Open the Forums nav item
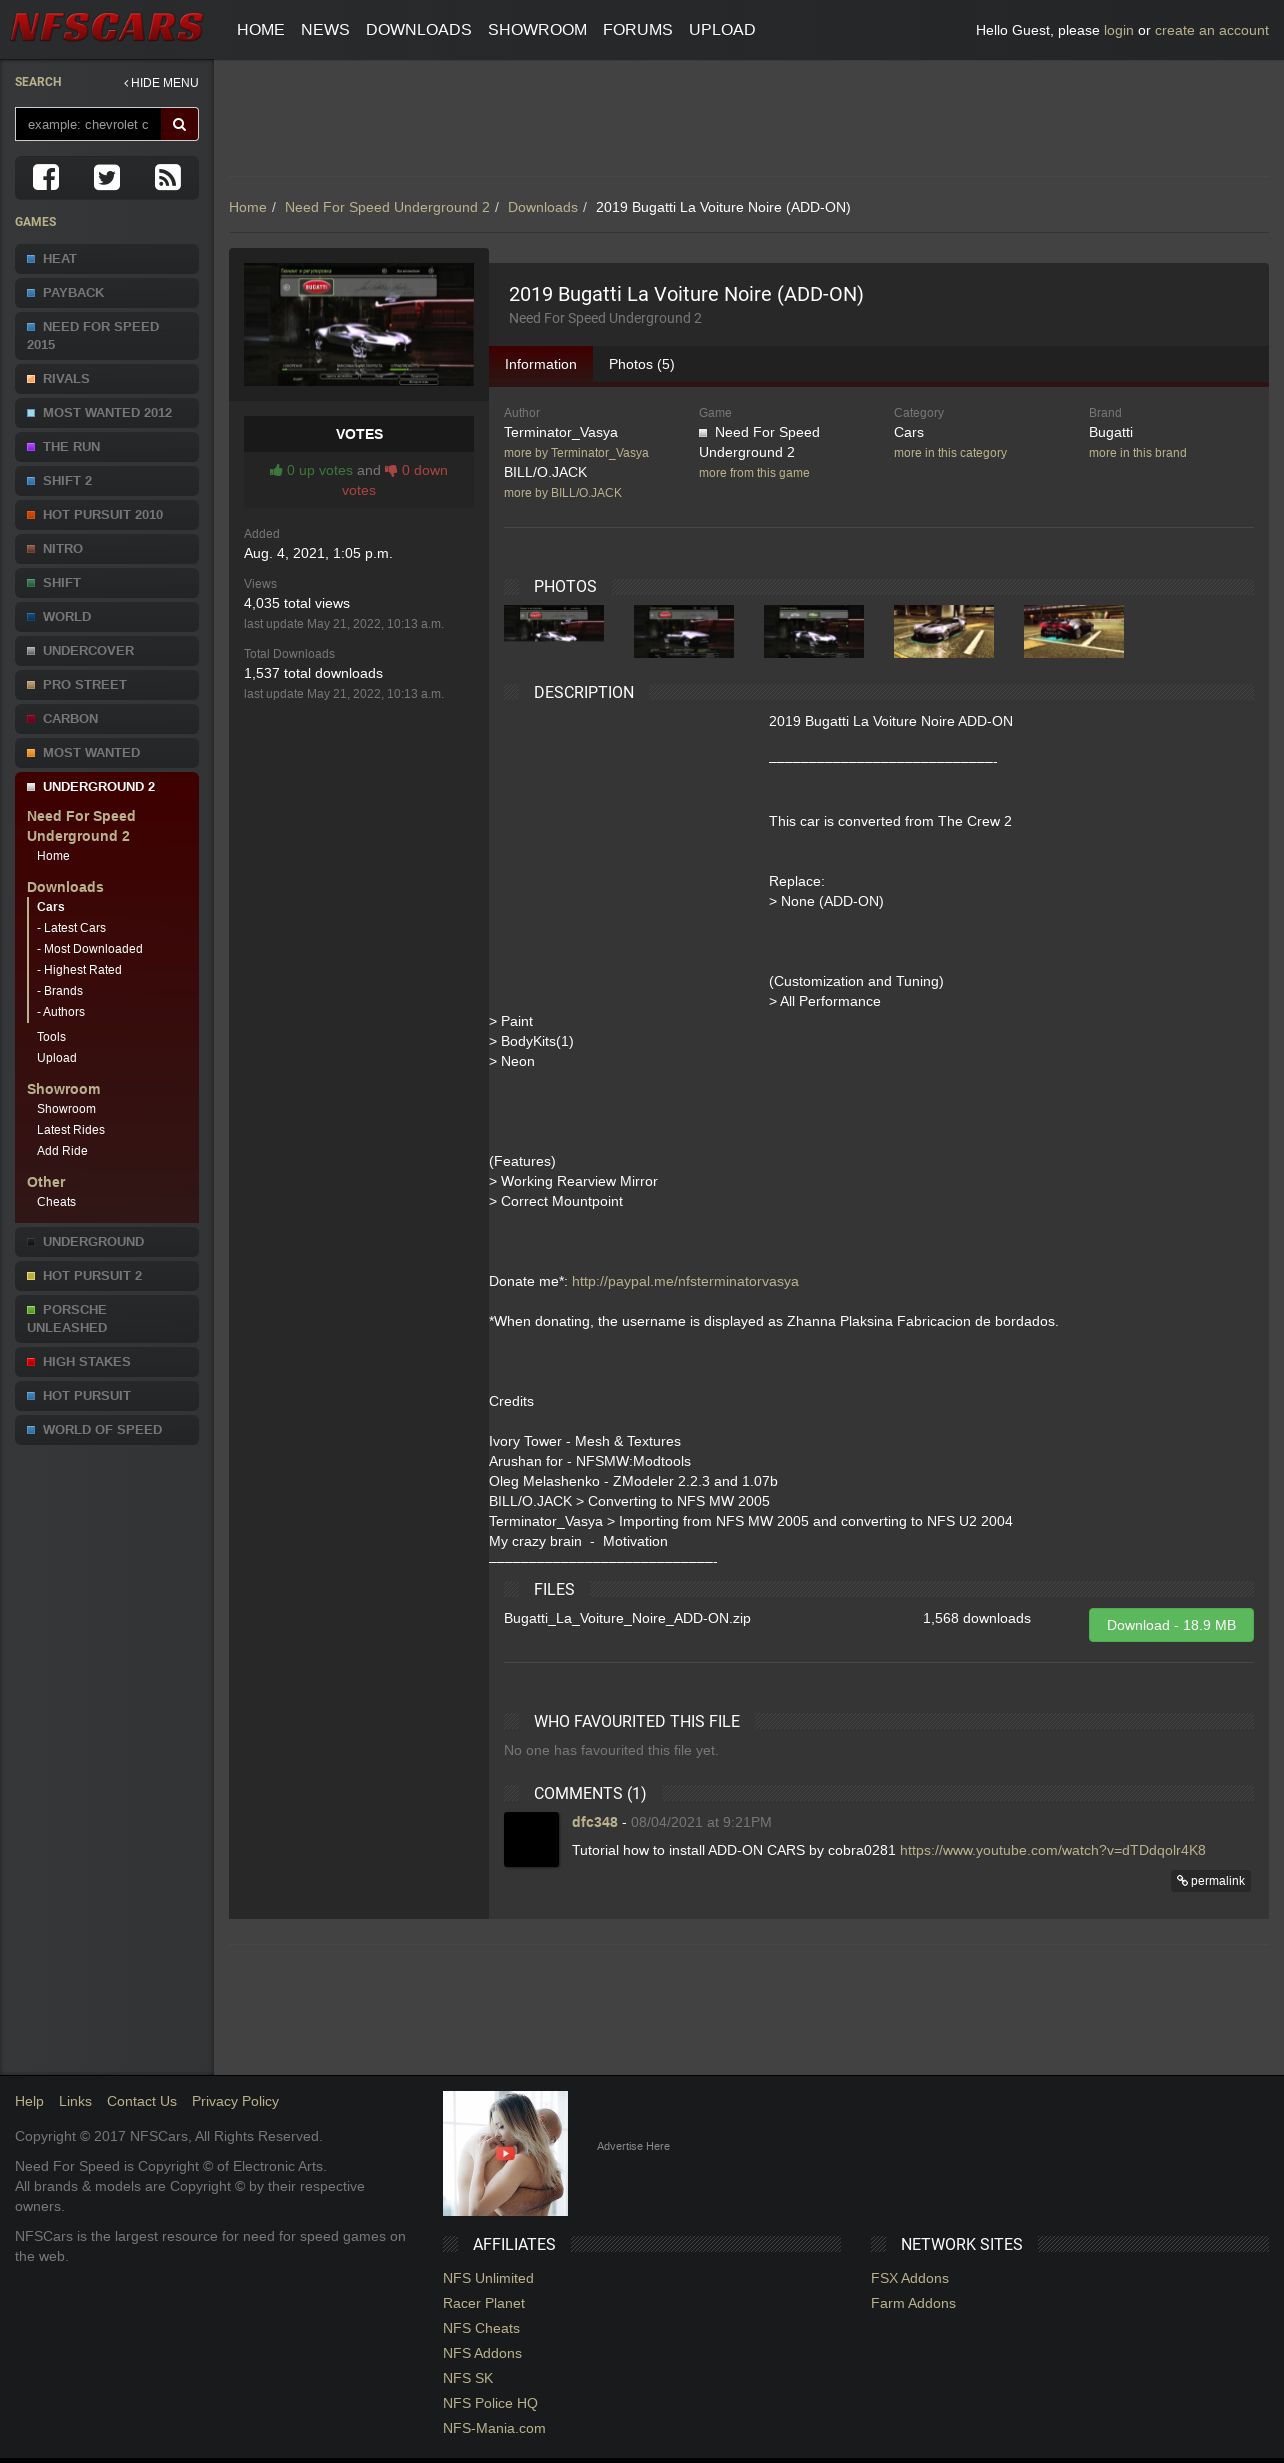Image resolution: width=1284 pixels, height=2463 pixels. pos(638,30)
